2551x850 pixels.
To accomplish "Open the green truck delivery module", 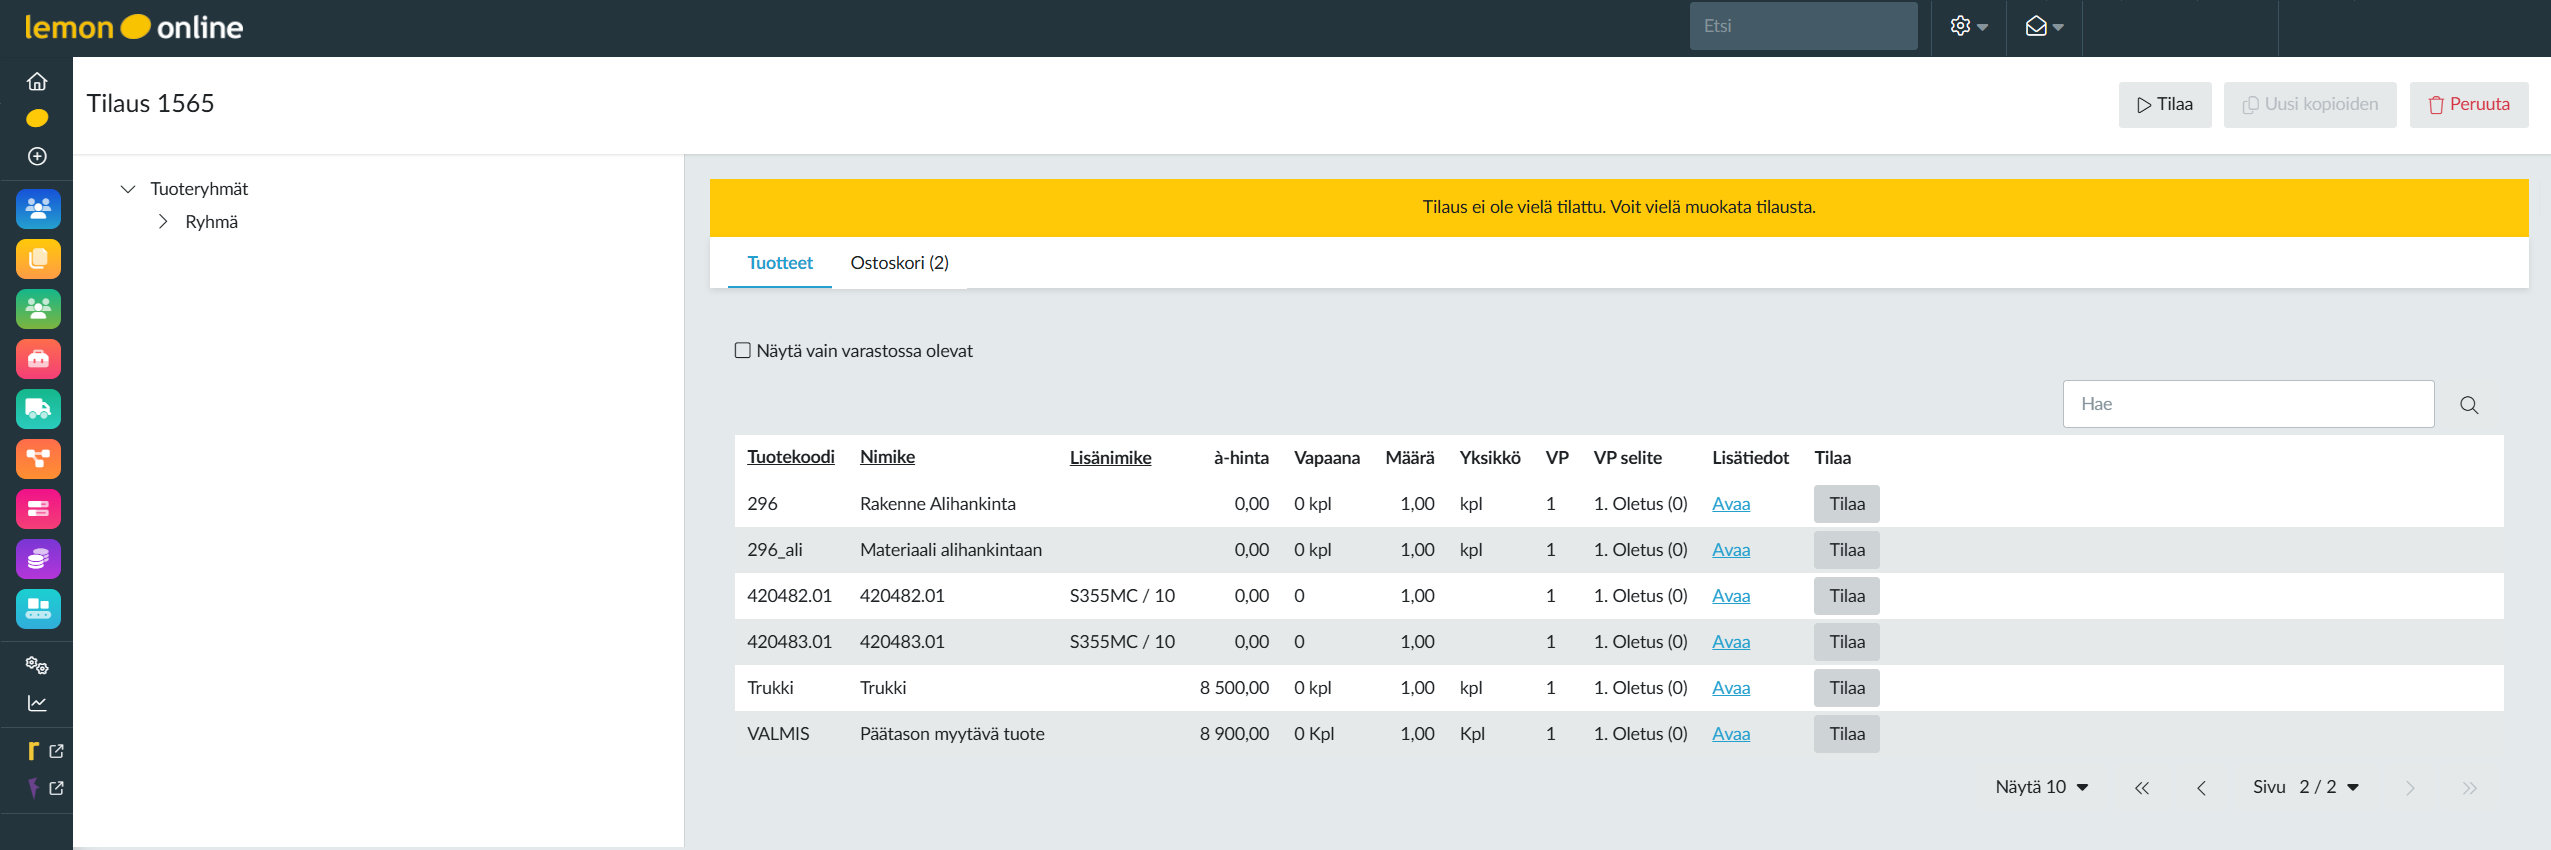I will [38, 409].
